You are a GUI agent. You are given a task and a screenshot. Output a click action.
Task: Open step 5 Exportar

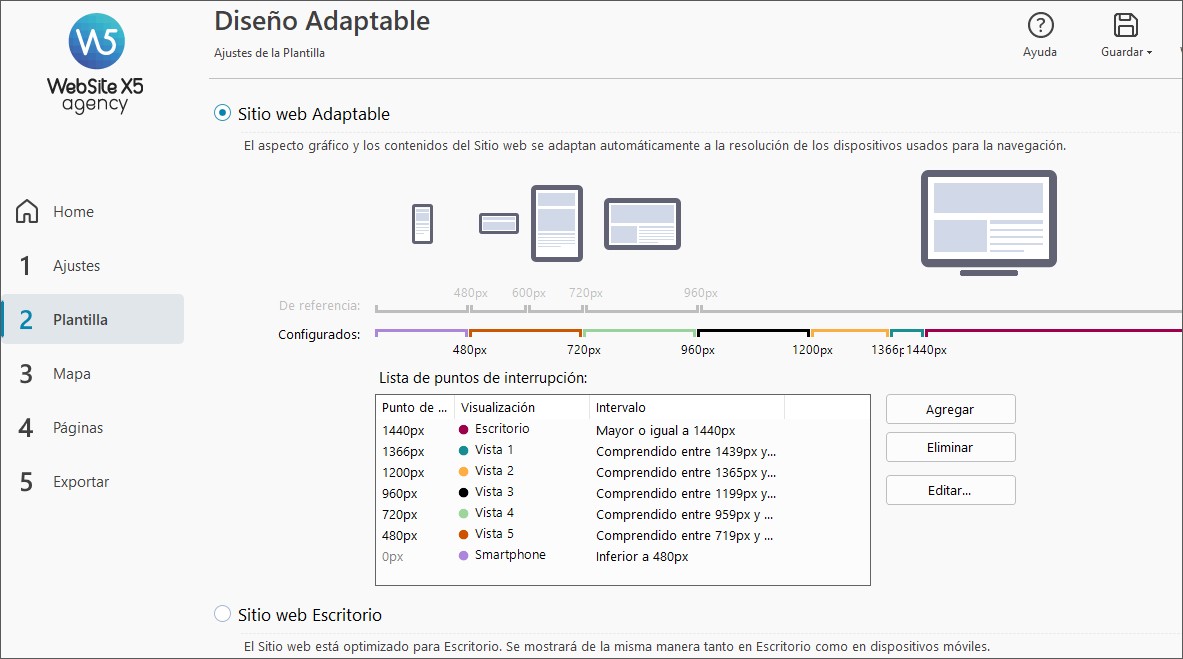tap(81, 482)
